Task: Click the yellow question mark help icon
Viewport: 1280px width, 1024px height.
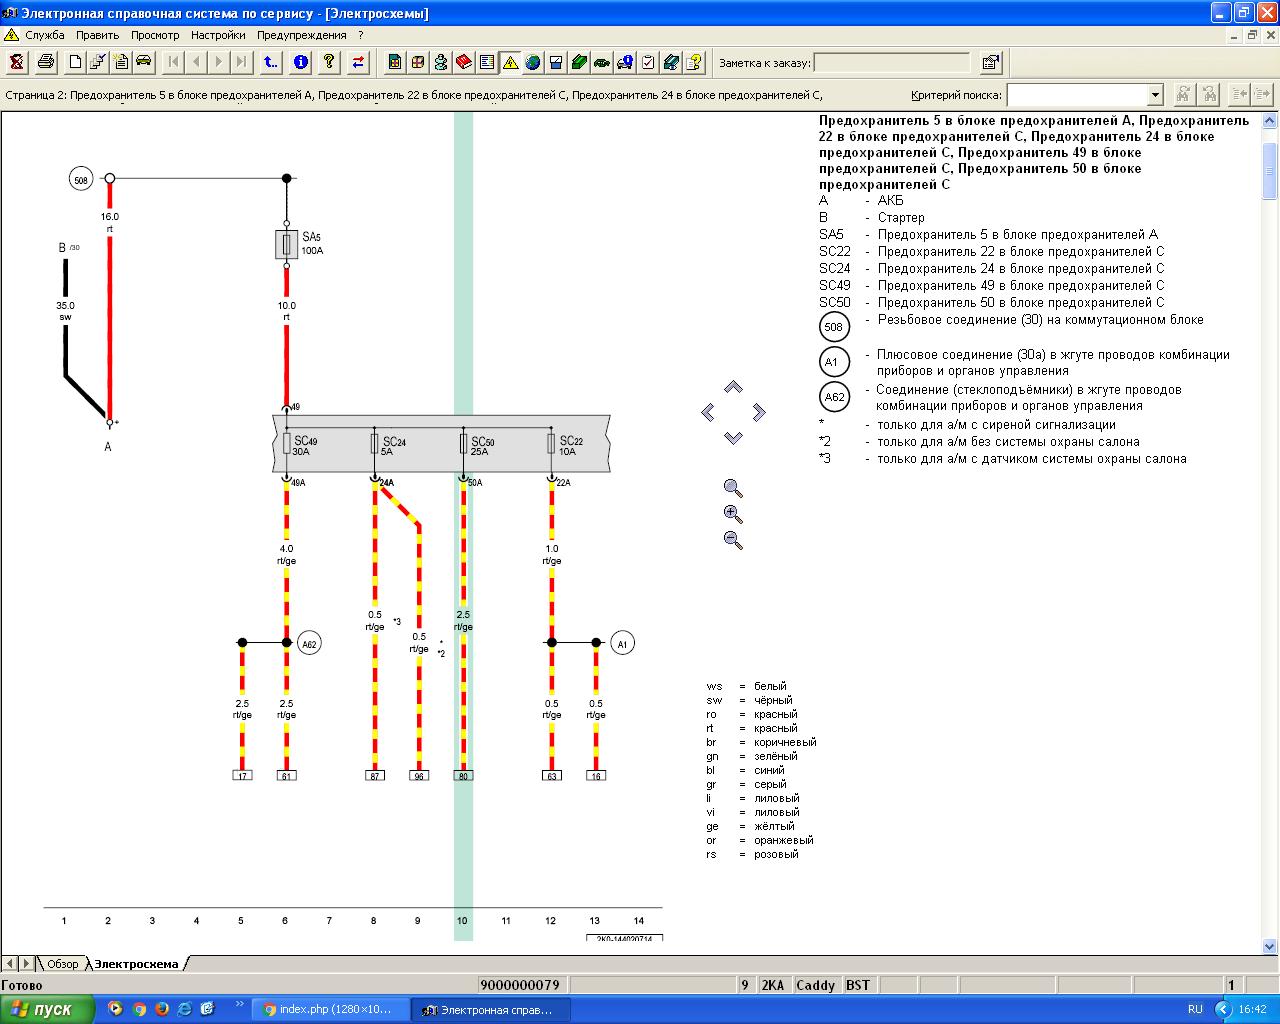Action: 329,62
